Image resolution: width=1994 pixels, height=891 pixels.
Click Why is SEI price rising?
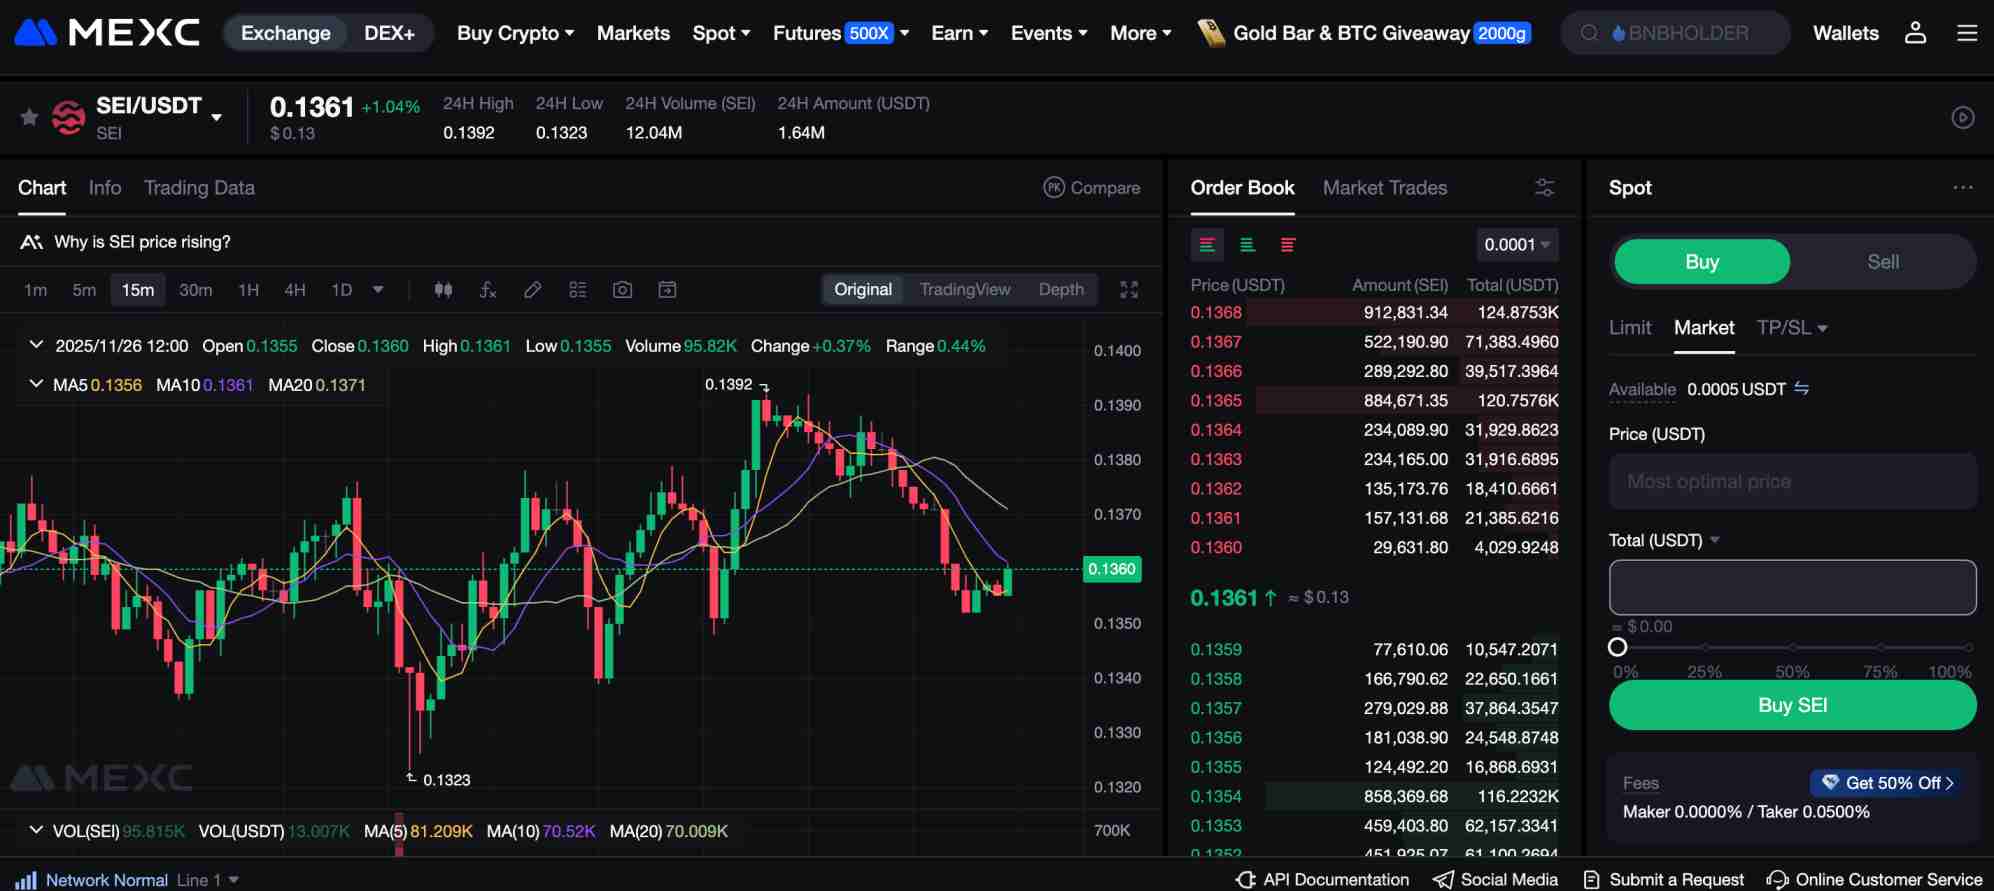coord(142,242)
